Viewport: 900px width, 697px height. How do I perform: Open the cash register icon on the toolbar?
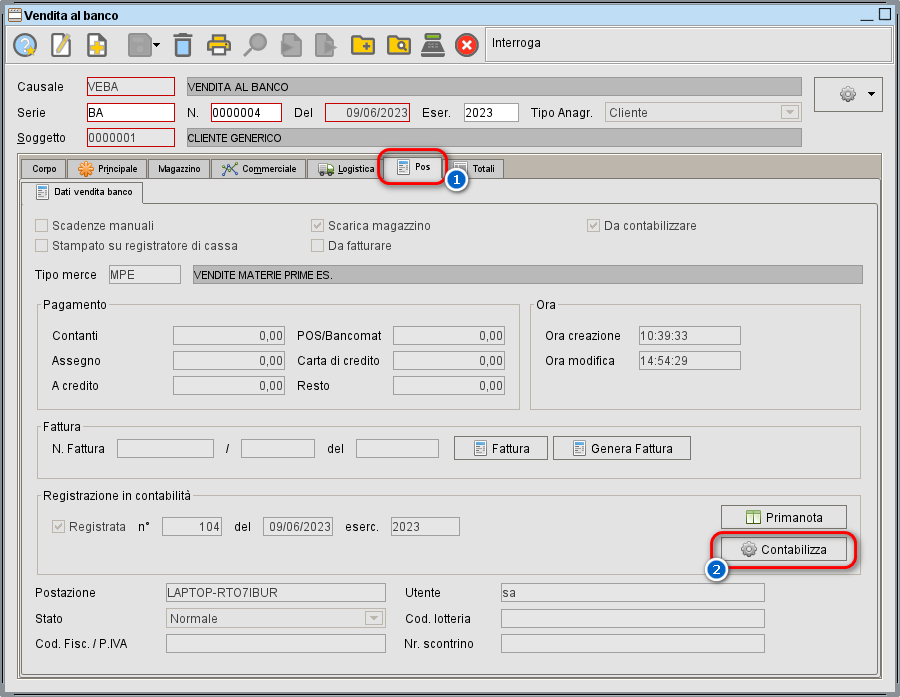pos(431,45)
